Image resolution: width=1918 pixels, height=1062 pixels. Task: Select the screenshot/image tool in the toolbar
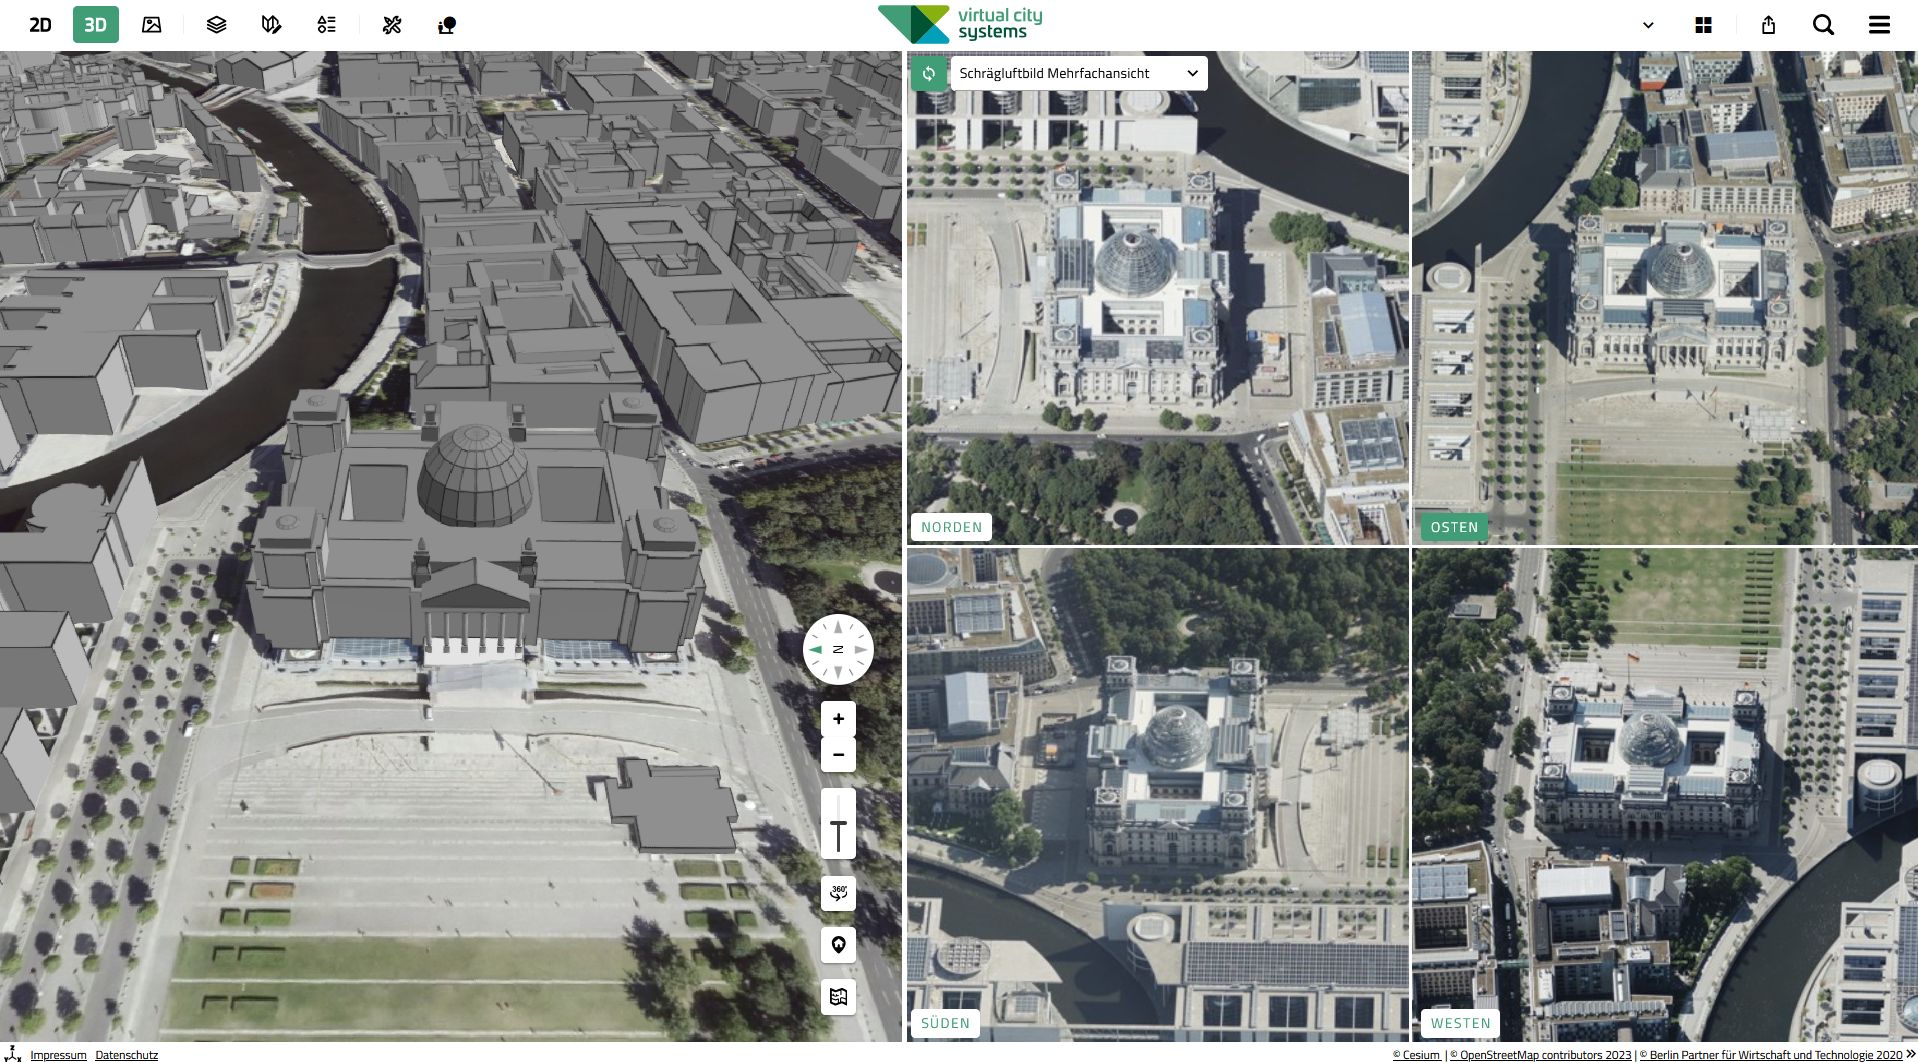(x=151, y=24)
